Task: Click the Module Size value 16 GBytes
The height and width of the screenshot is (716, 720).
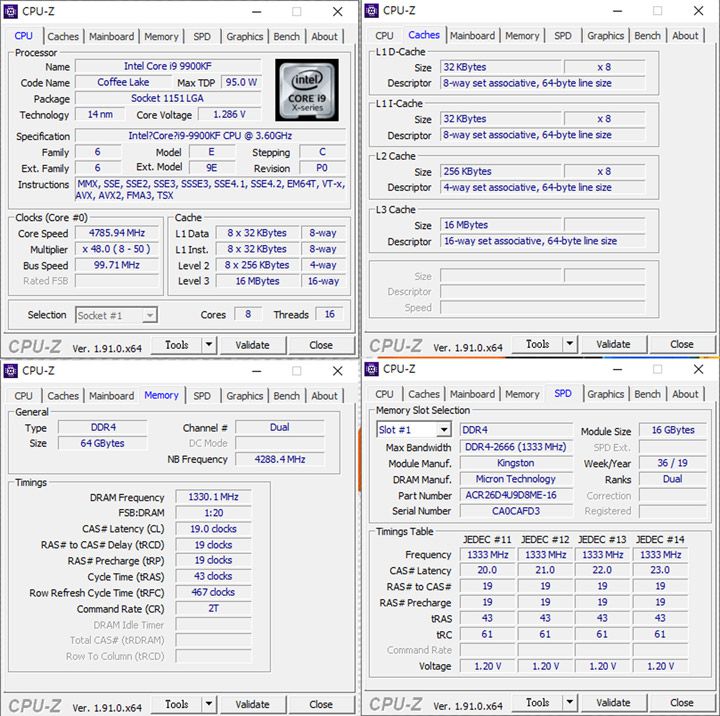Action: [x=673, y=430]
